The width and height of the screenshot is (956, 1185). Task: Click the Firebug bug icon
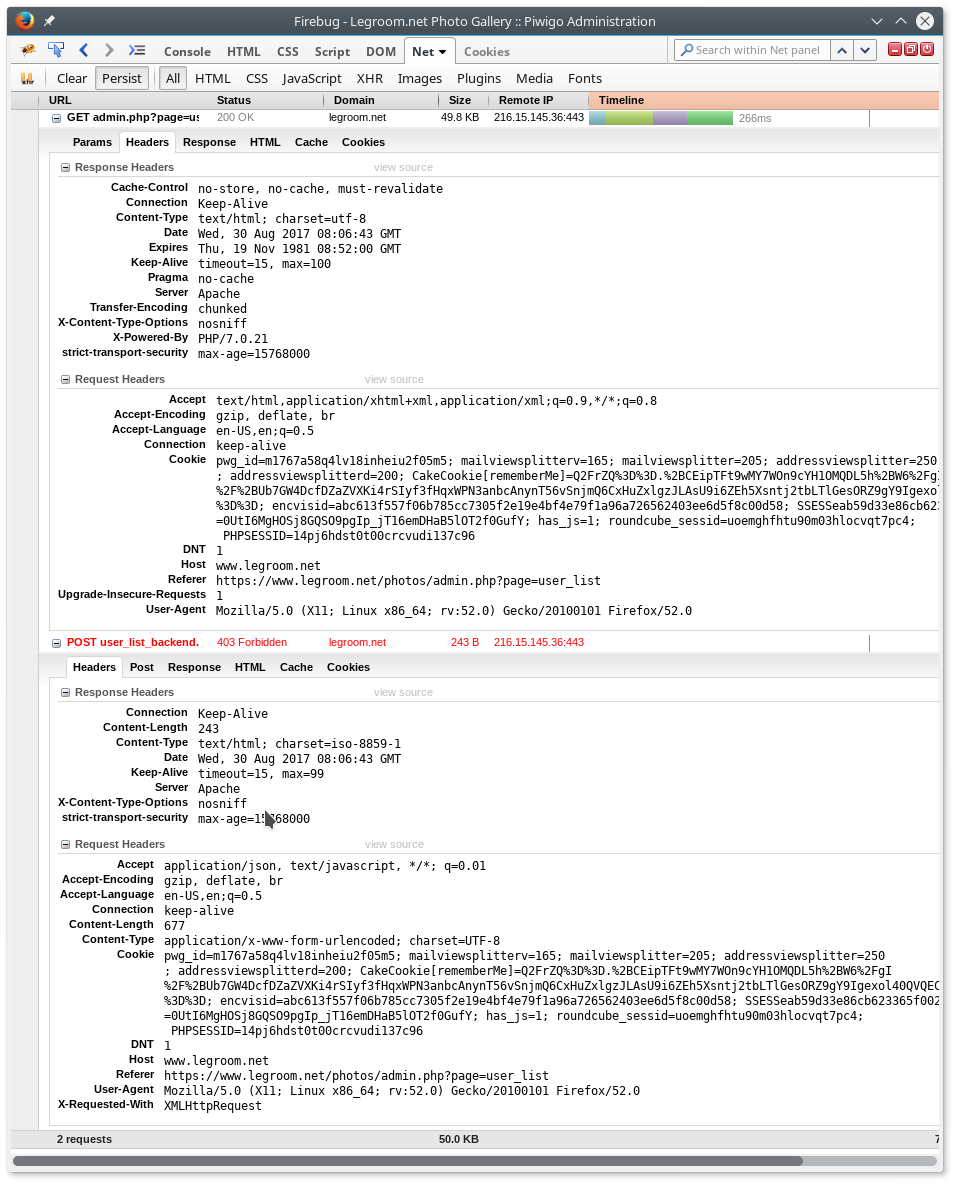28,51
